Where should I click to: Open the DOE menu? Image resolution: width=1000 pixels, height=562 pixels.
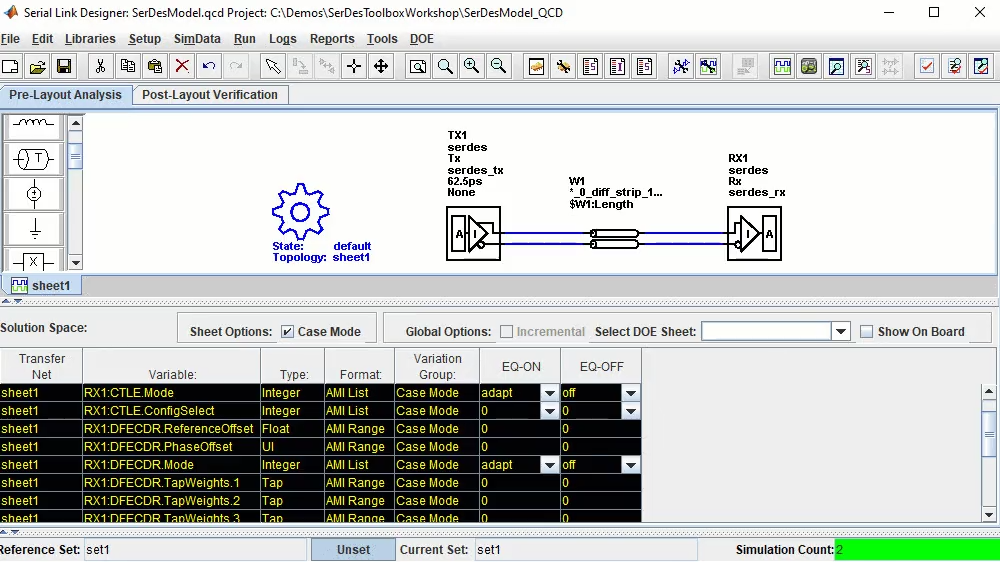(x=422, y=39)
